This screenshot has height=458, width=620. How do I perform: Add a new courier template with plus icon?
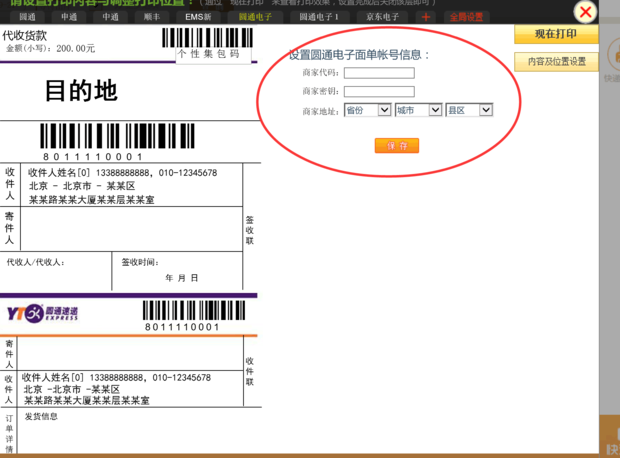[x=426, y=17]
